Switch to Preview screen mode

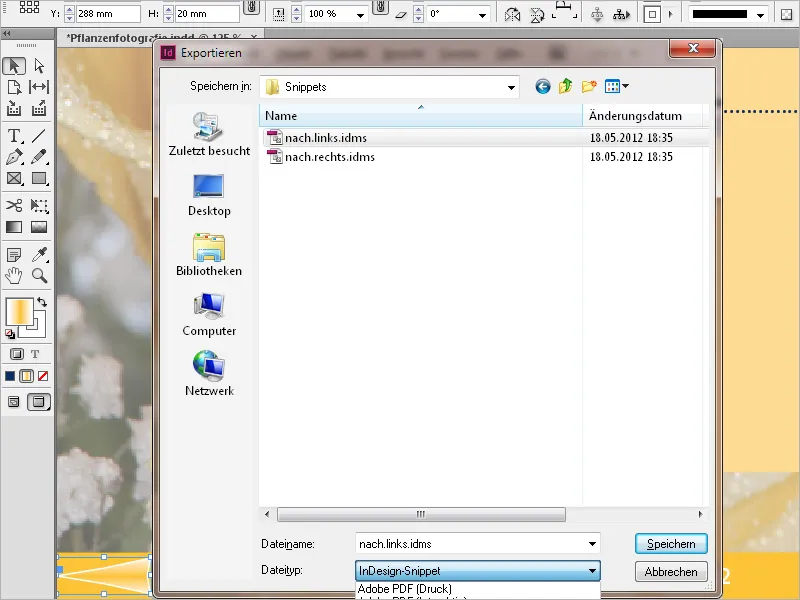tap(39, 402)
